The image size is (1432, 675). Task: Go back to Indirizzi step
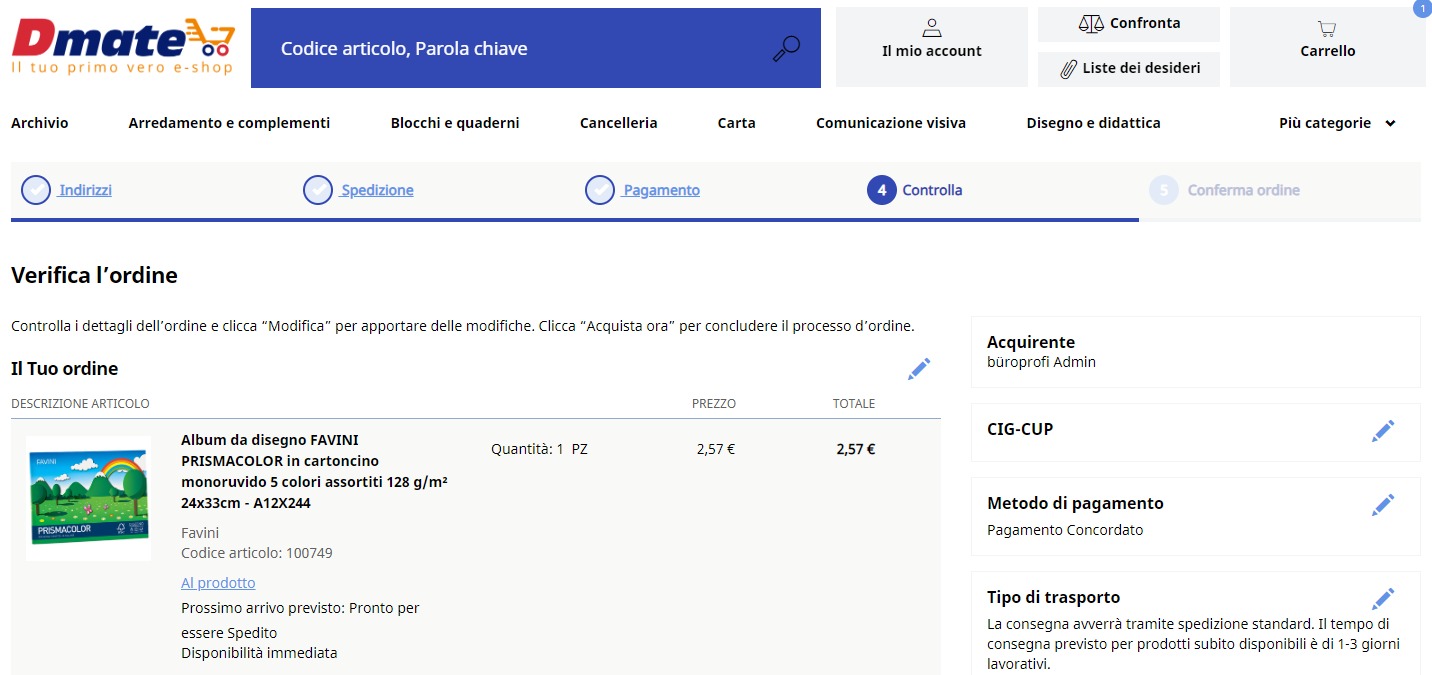(85, 190)
